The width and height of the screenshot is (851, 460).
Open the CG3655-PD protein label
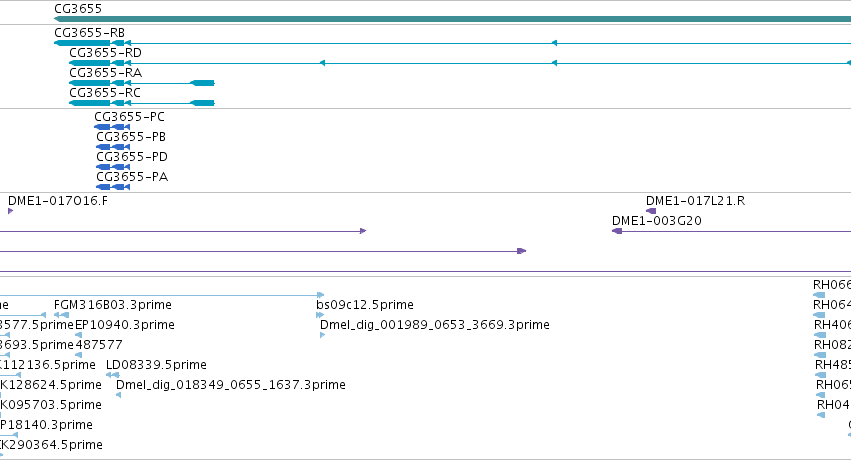coord(132,157)
